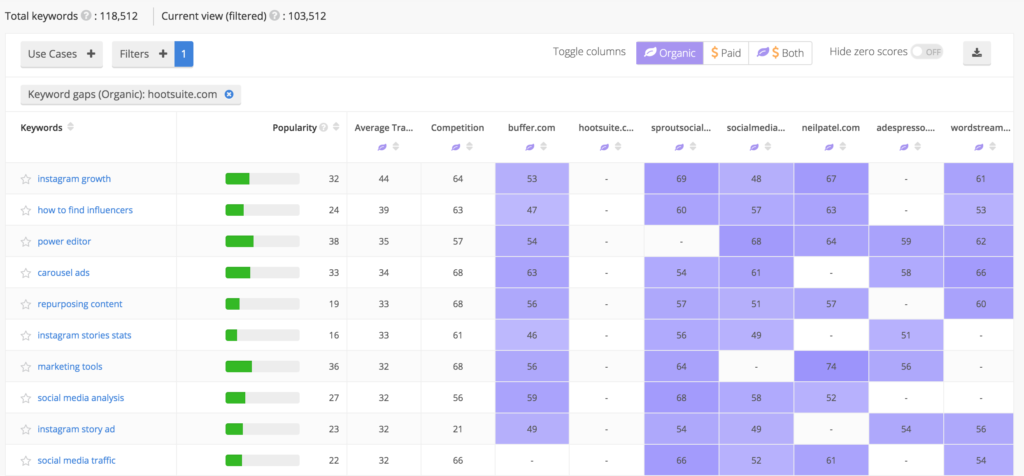Click the buffer.com column header
Screen dimensions: 1024x476
coord(532,128)
